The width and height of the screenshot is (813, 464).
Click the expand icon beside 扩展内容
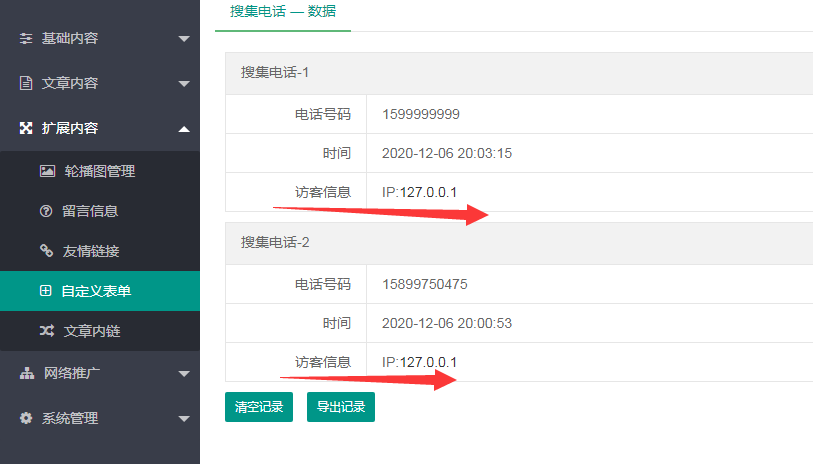pos(27,129)
